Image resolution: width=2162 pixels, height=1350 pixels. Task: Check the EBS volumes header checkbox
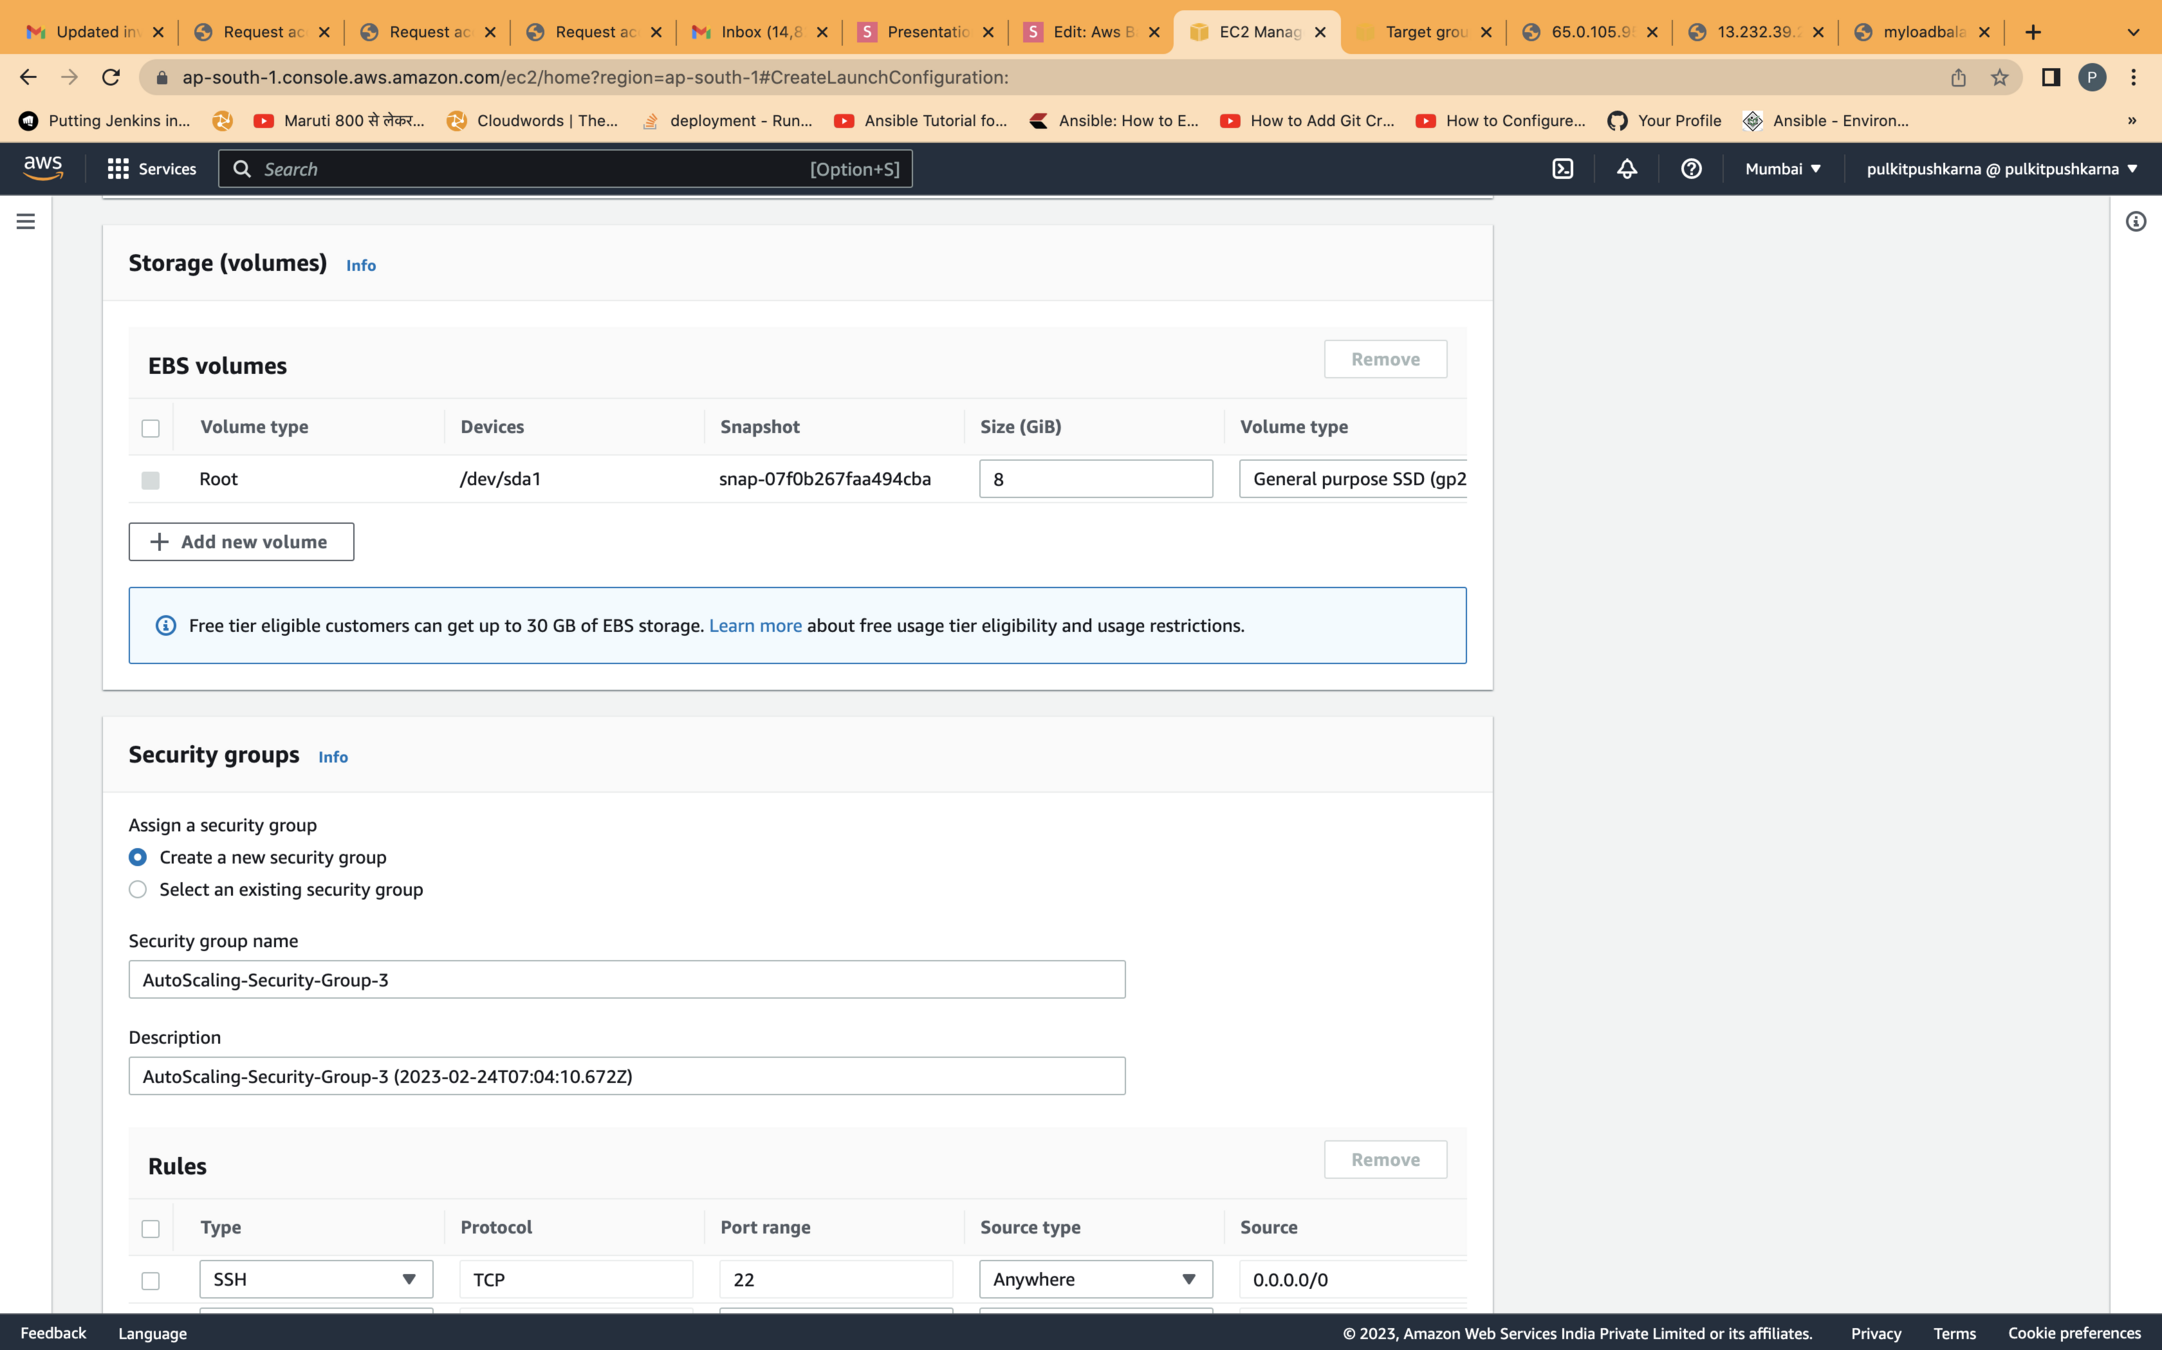[x=151, y=428]
